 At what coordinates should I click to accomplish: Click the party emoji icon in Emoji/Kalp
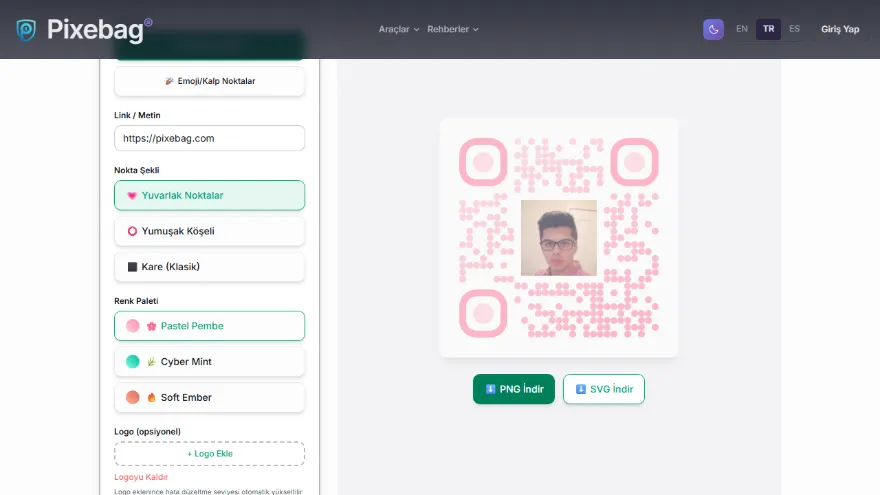click(169, 81)
